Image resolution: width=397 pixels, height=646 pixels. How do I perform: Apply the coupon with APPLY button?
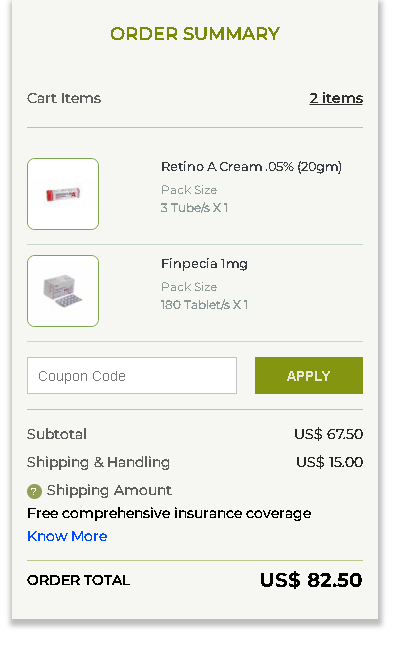pos(309,375)
